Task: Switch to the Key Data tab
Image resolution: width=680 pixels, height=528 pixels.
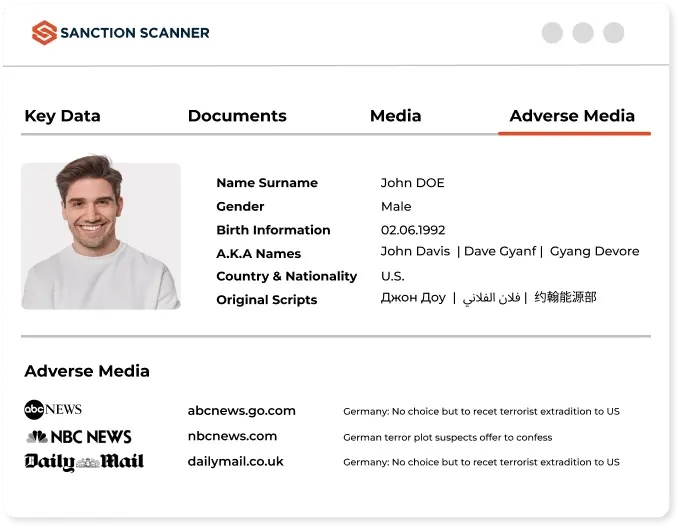Action: (62, 116)
